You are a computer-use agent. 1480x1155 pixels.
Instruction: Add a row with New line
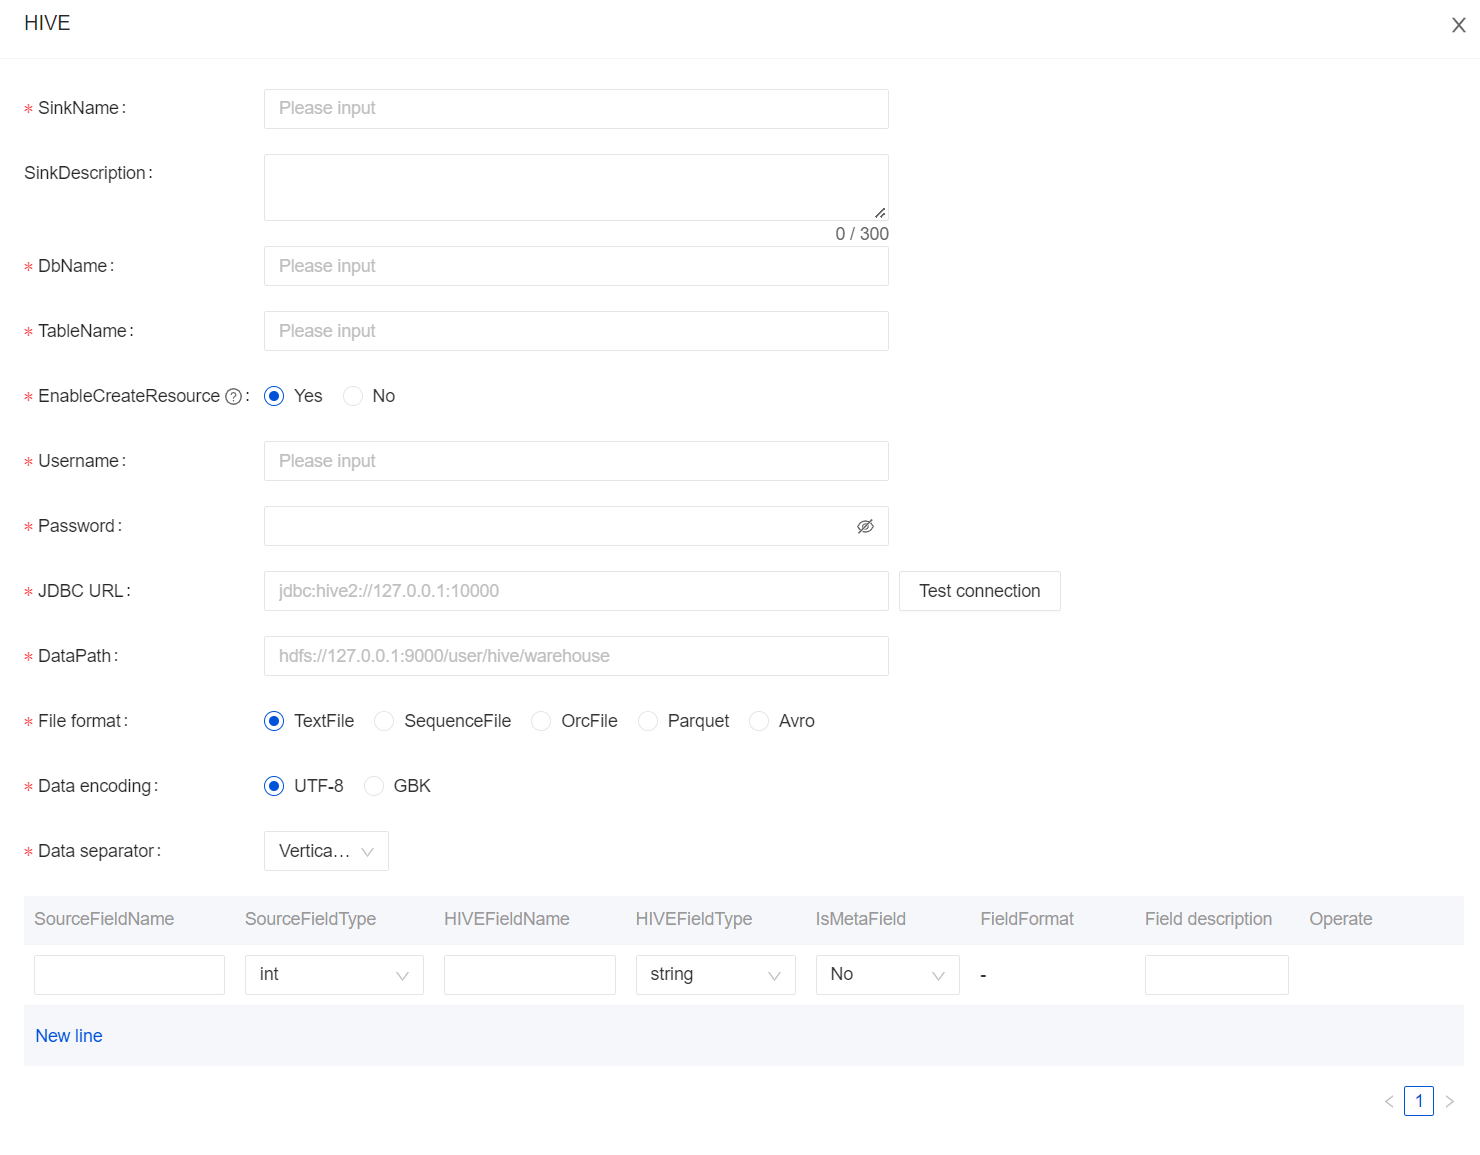click(x=69, y=1036)
